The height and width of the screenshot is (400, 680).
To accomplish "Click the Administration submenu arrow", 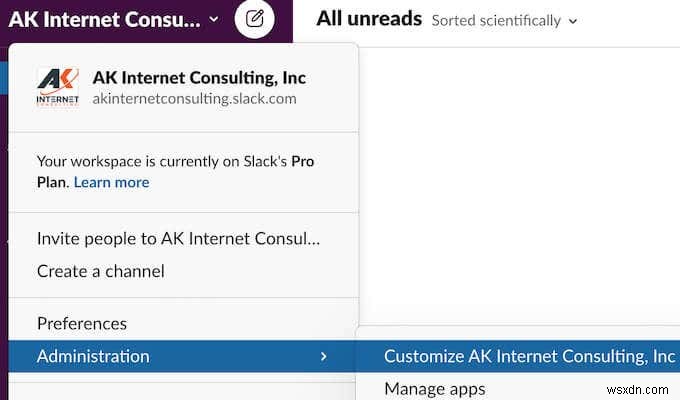I will [x=322, y=356].
